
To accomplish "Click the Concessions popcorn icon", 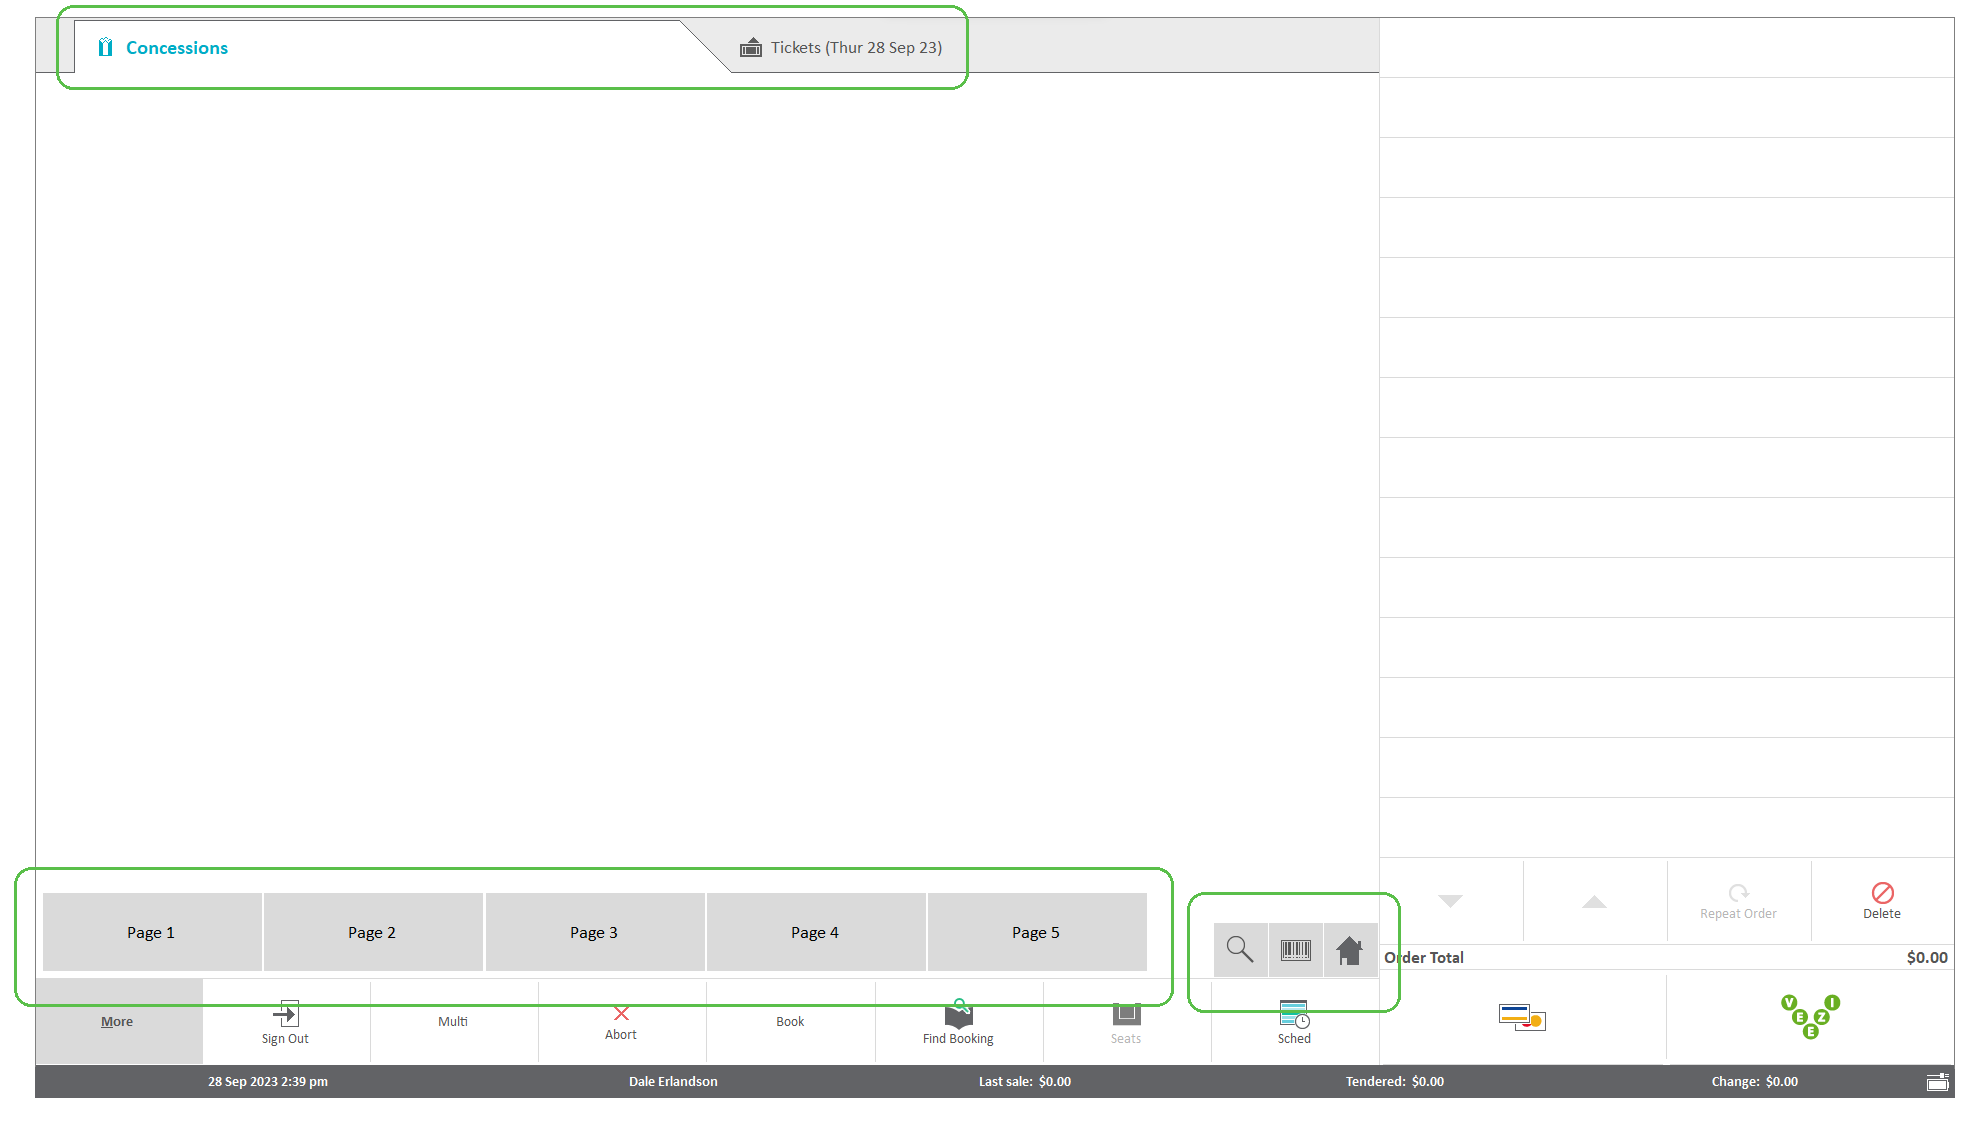I will [105, 47].
